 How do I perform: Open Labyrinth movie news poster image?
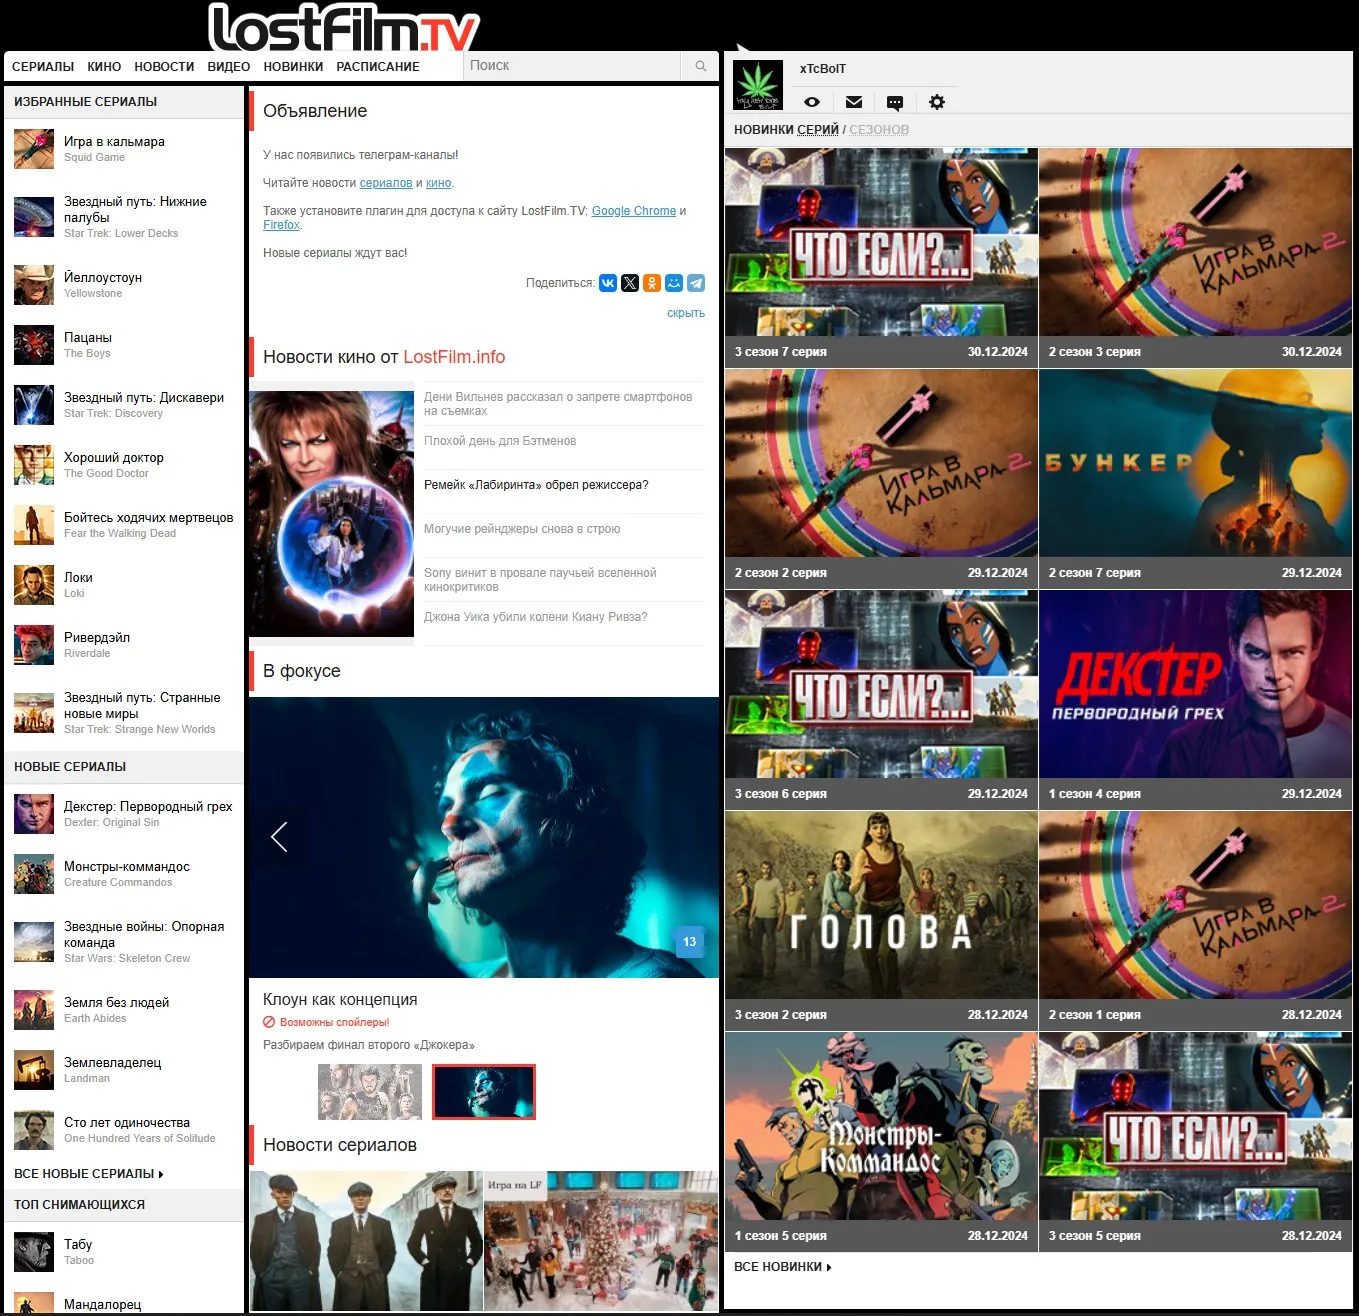coord(331,514)
